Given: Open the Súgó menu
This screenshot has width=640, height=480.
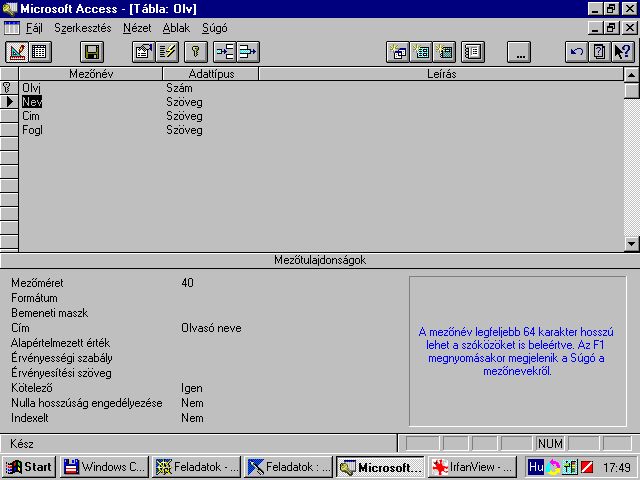Looking at the screenshot, I should tap(215, 28).
